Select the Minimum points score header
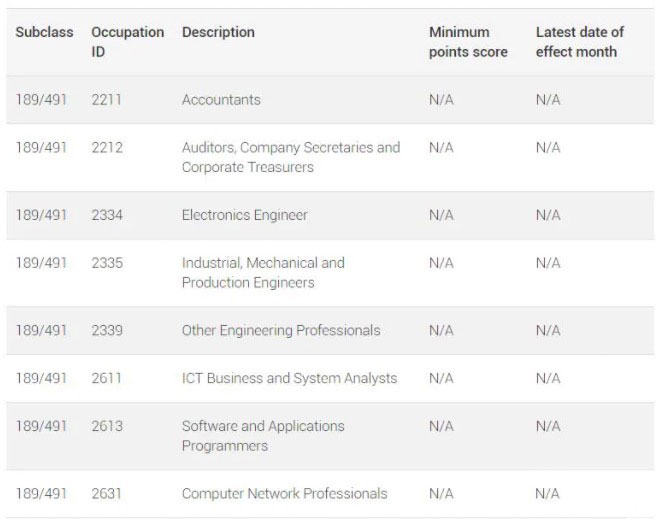This screenshot has height=529, width=666. pos(468,42)
